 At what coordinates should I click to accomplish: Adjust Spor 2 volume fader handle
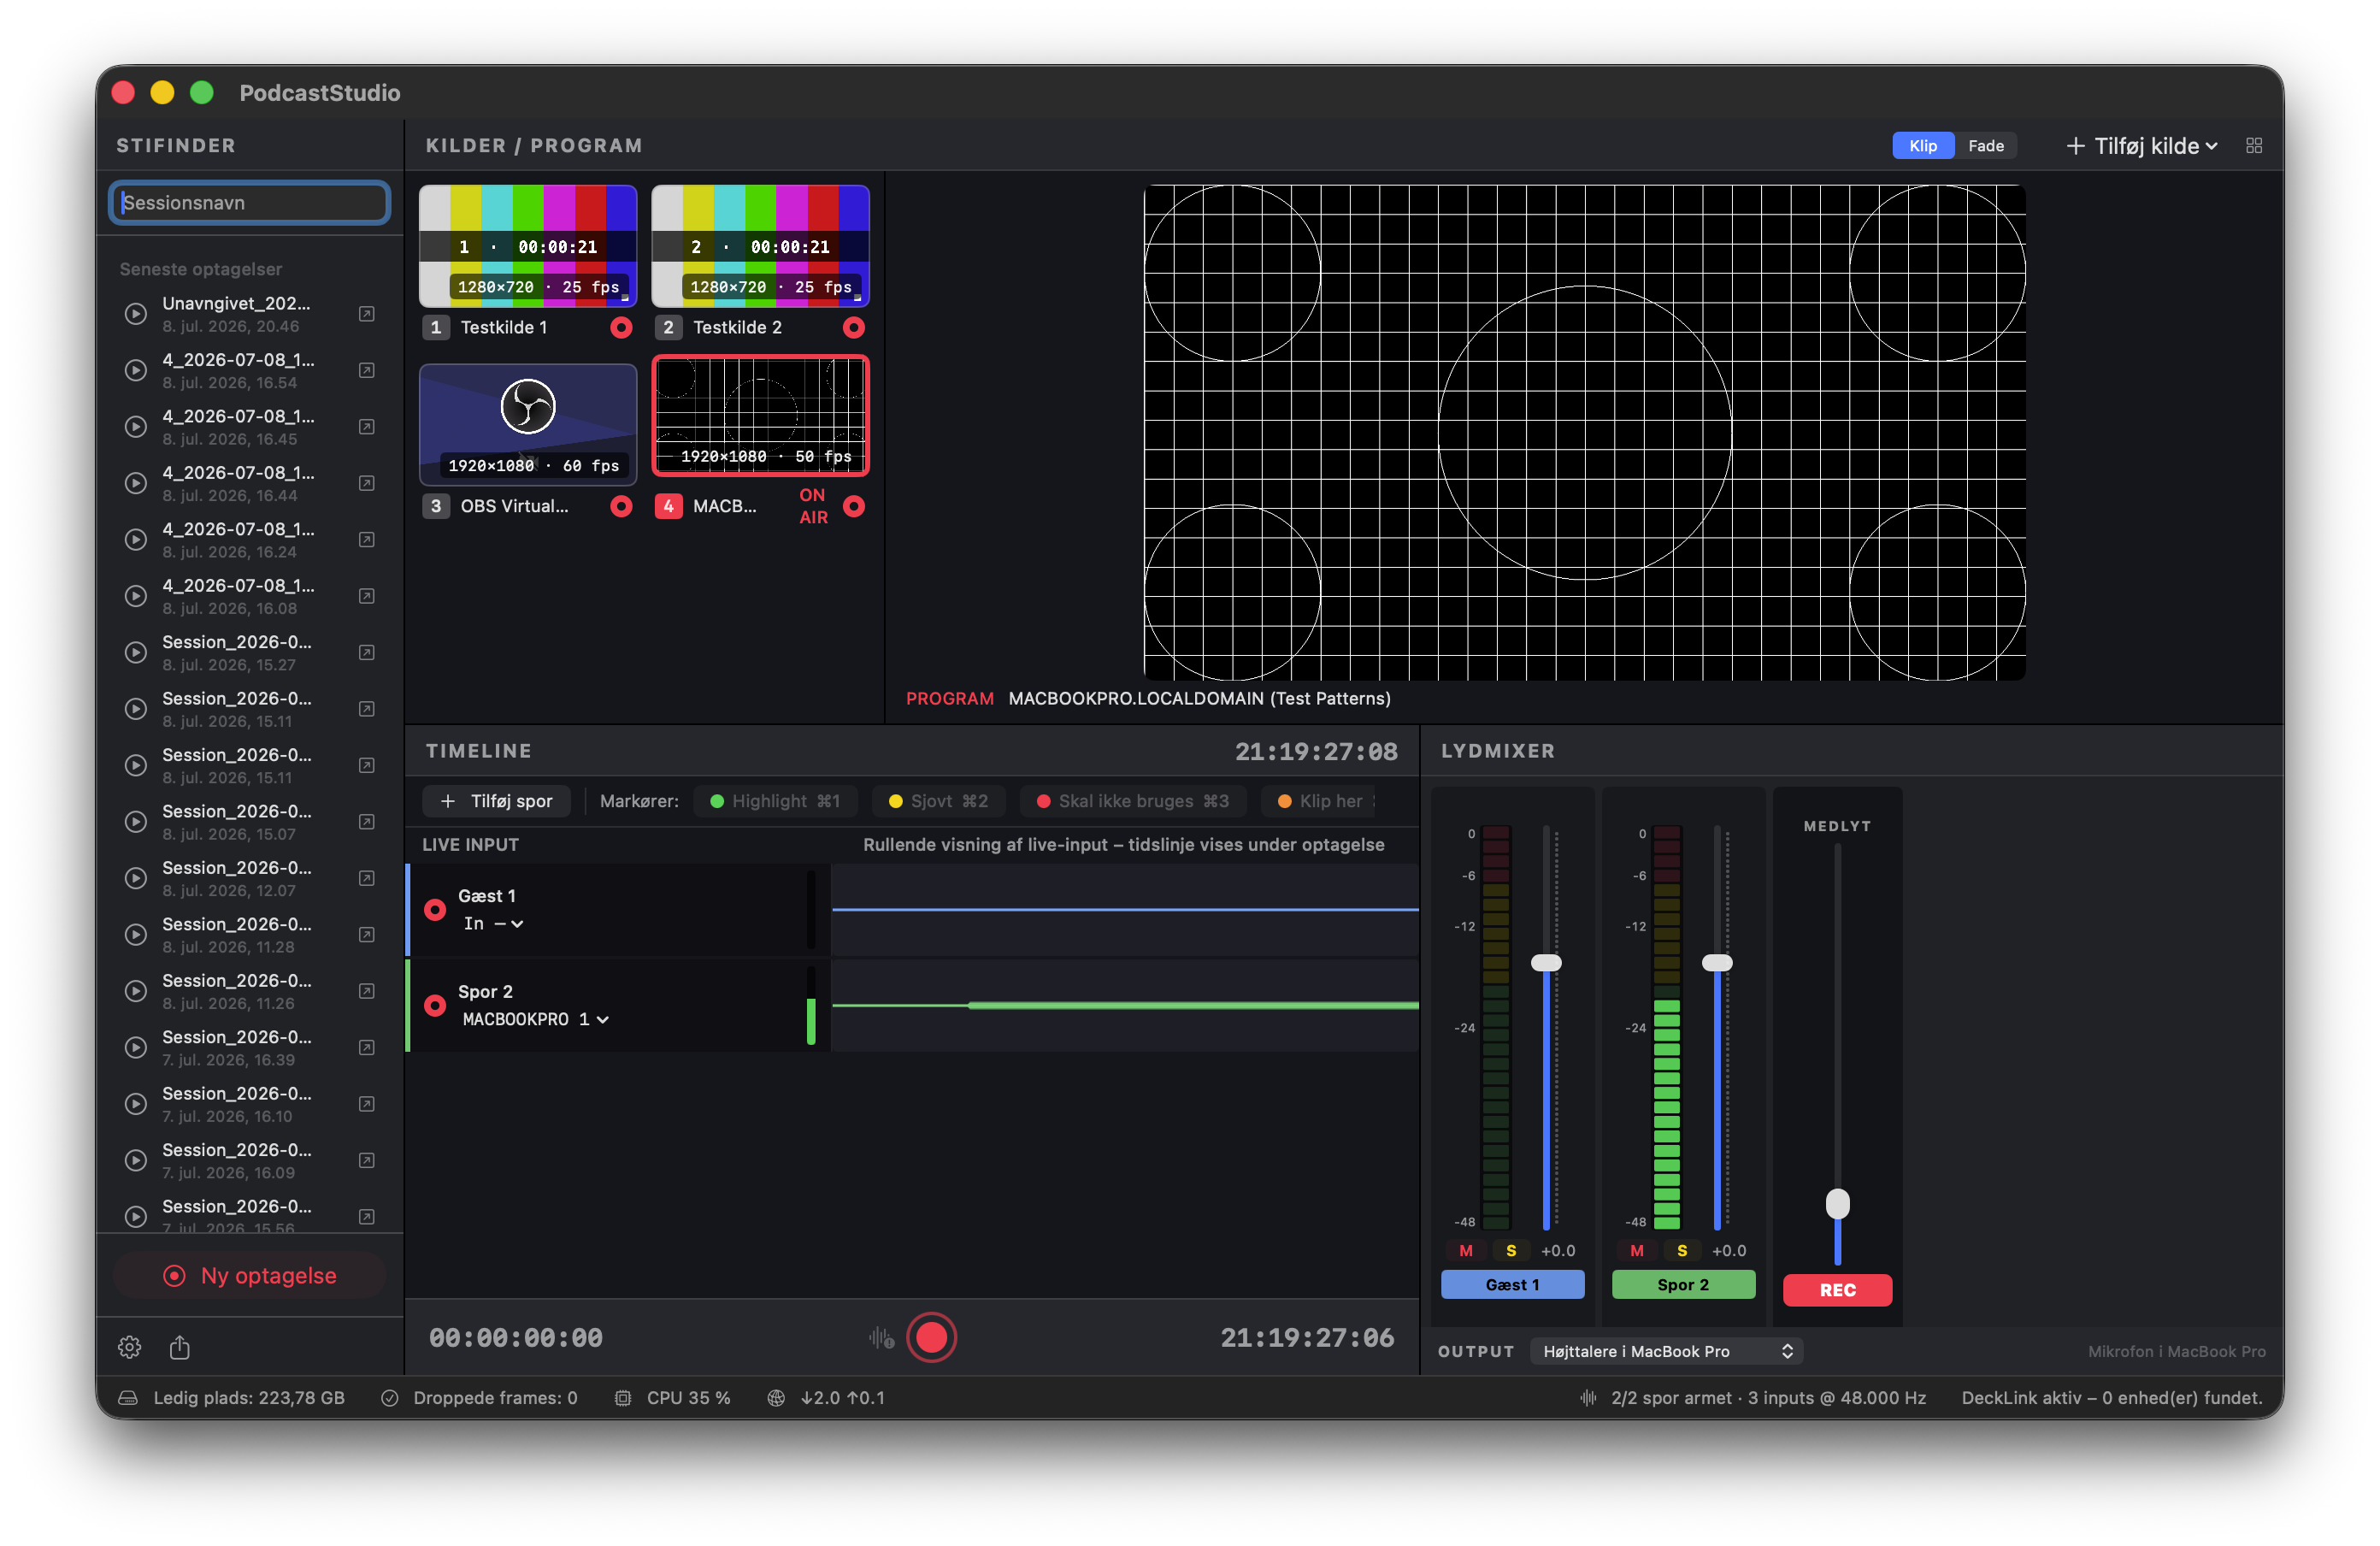tap(1718, 963)
